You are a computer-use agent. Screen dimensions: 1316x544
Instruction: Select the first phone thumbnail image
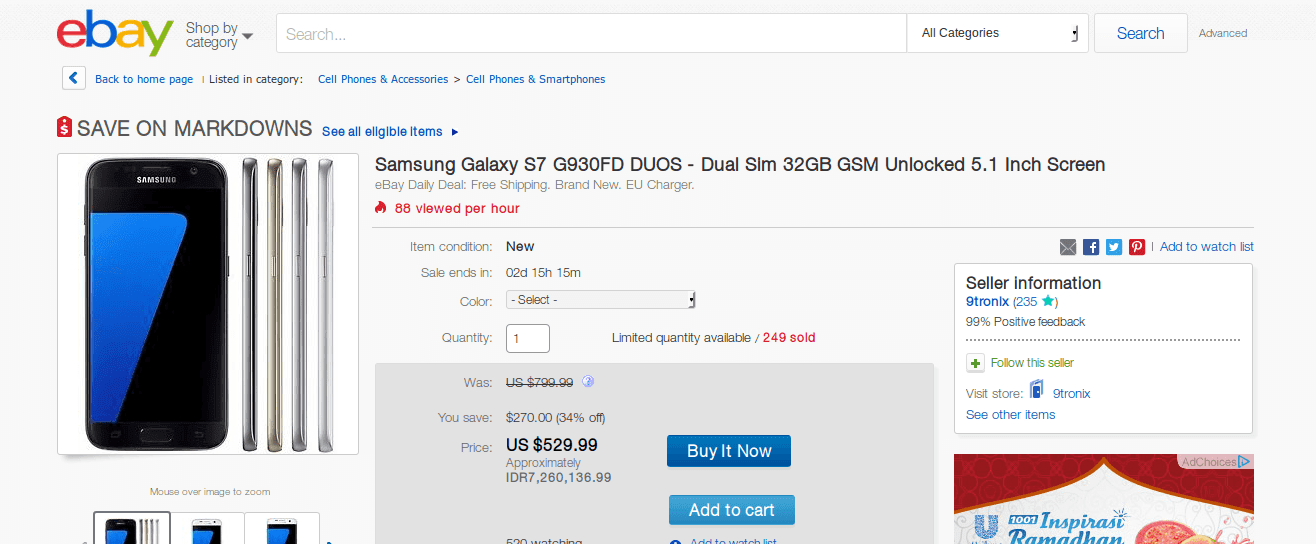point(132,528)
